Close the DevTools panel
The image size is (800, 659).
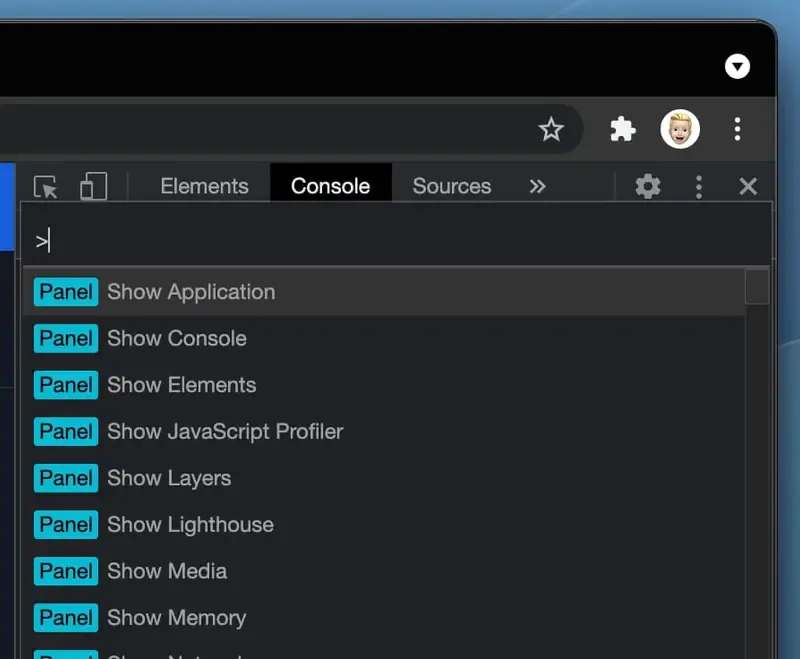click(x=748, y=186)
